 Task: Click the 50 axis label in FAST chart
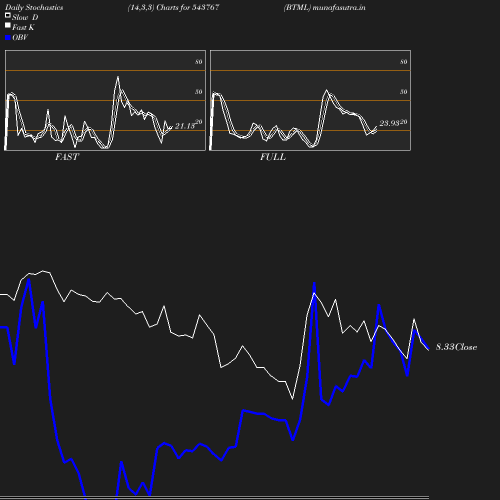(199, 92)
